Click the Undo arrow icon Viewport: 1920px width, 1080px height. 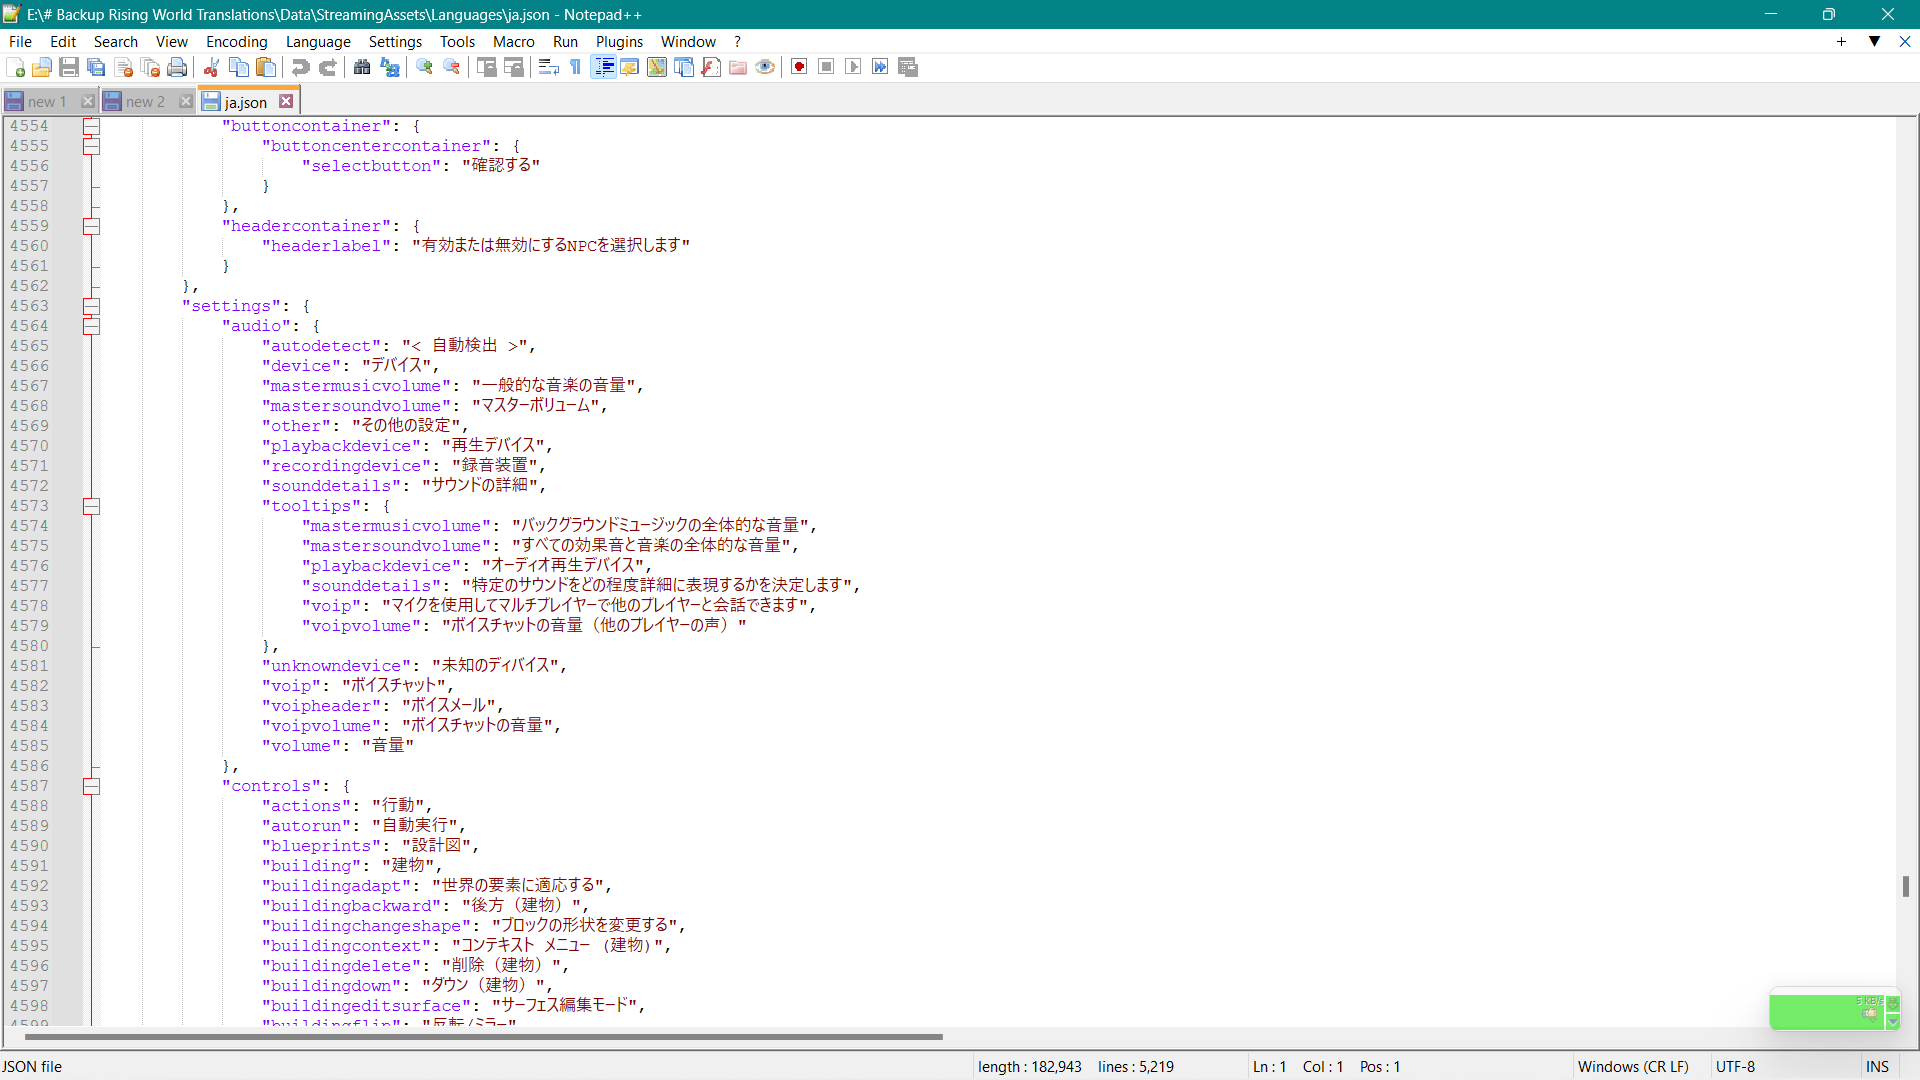click(300, 67)
